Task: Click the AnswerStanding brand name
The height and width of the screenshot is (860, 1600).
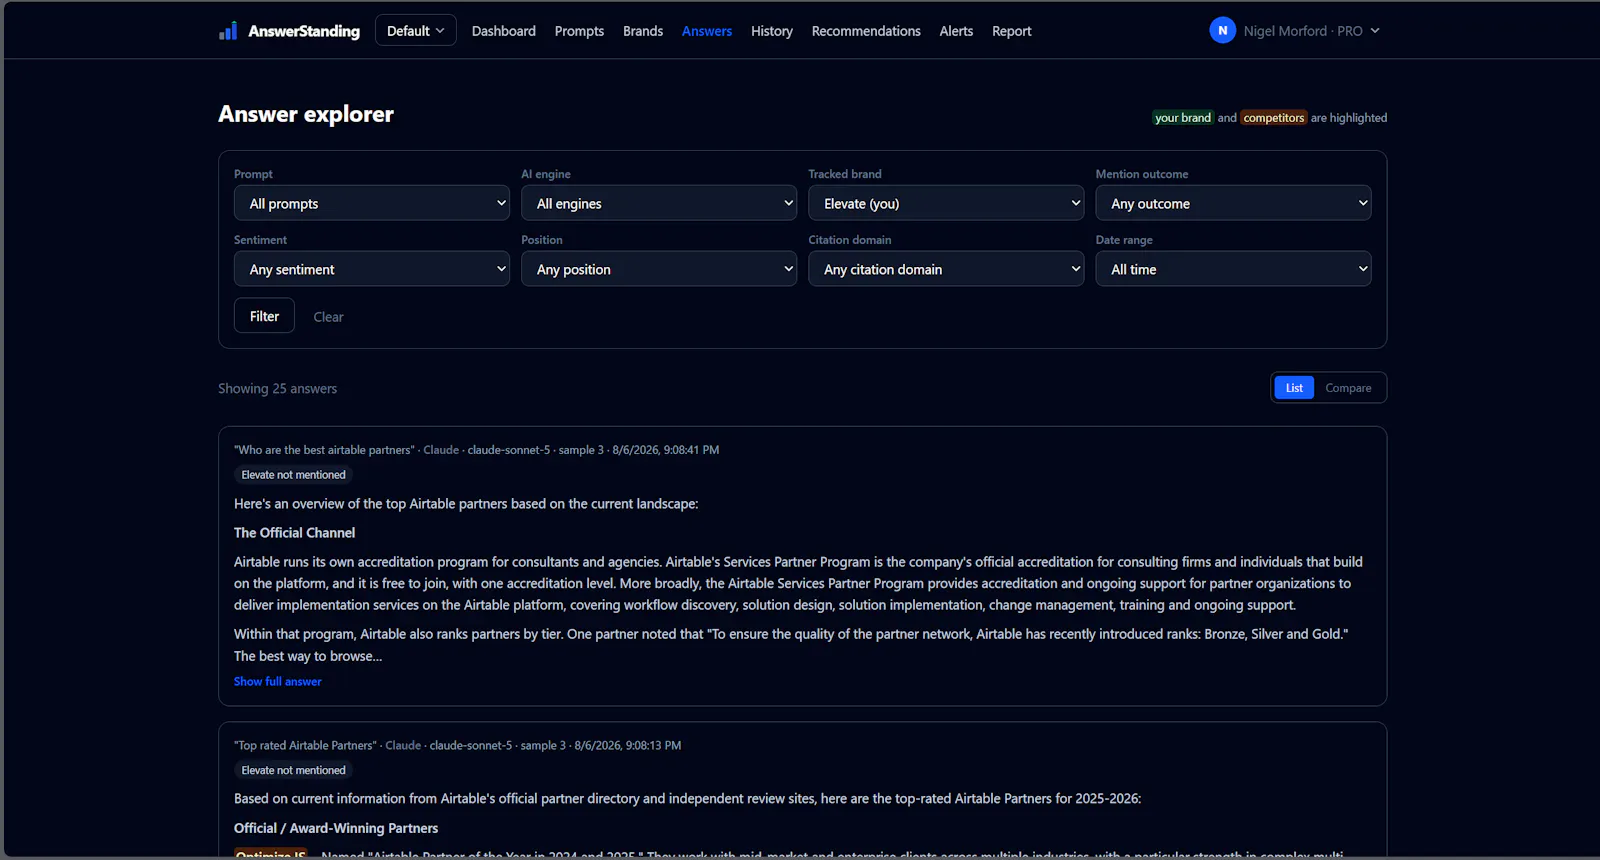Action: pyautogui.click(x=304, y=31)
